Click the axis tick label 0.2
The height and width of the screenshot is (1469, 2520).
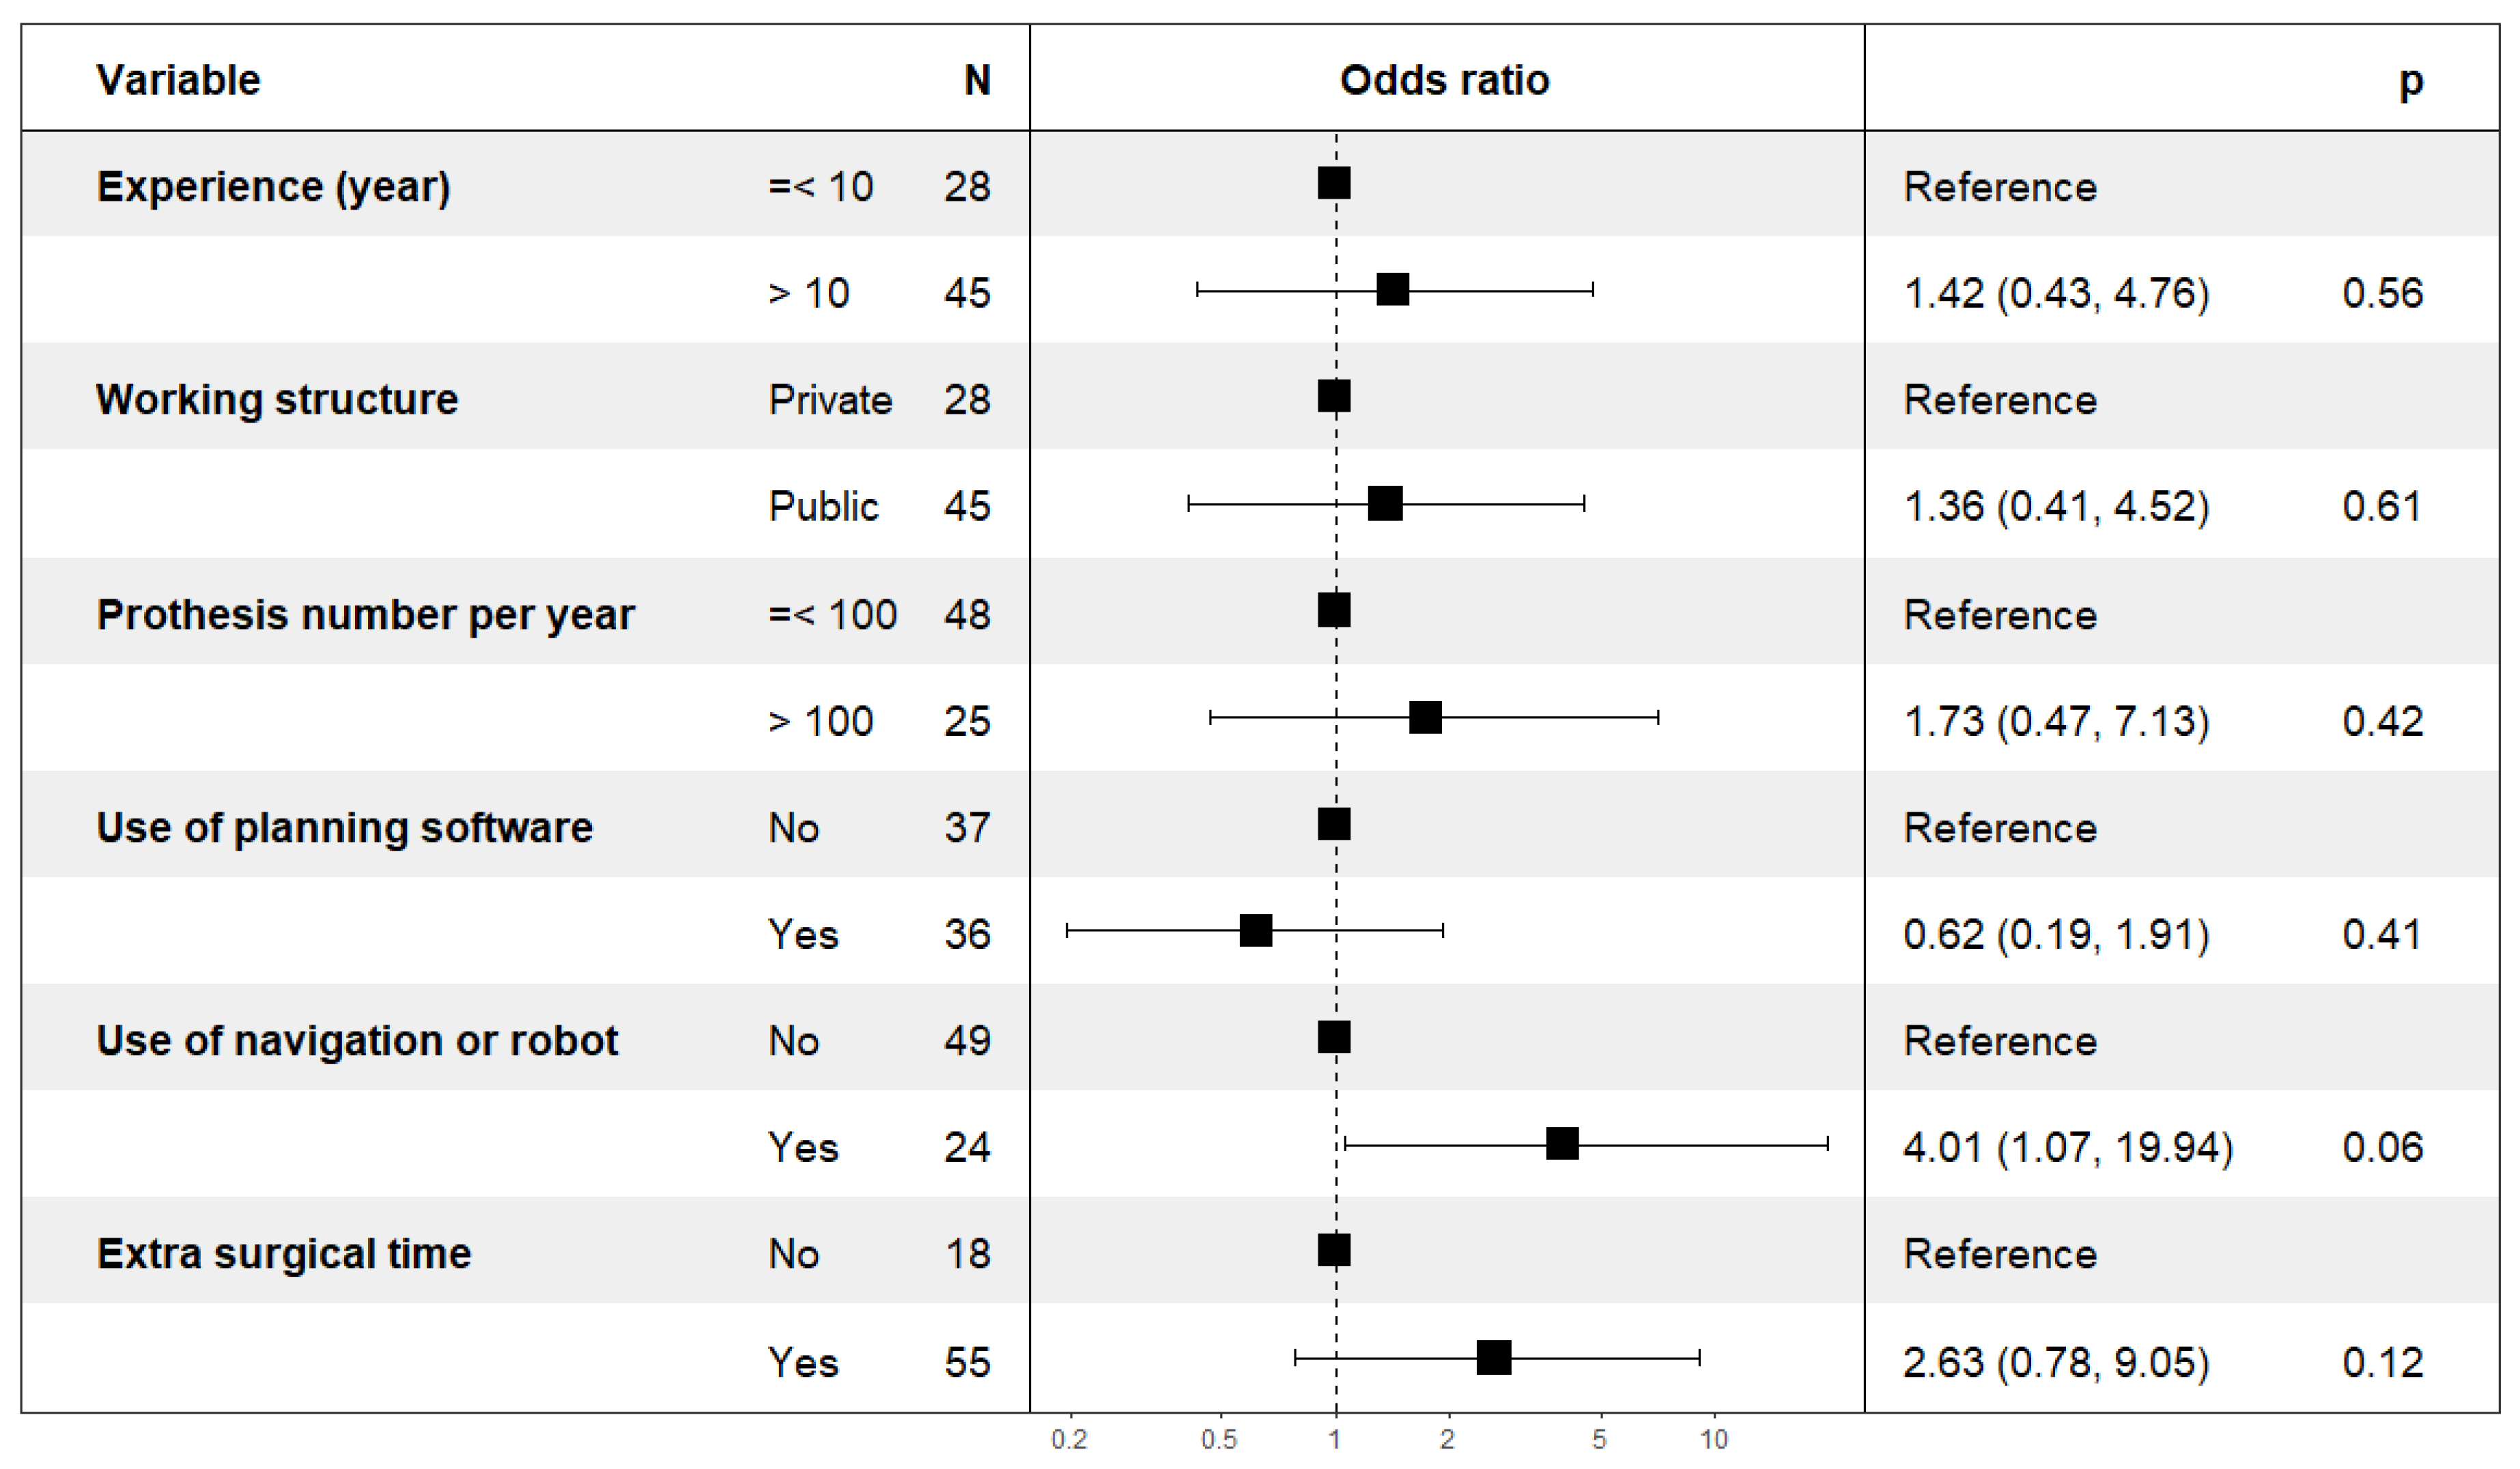(x=1068, y=1440)
